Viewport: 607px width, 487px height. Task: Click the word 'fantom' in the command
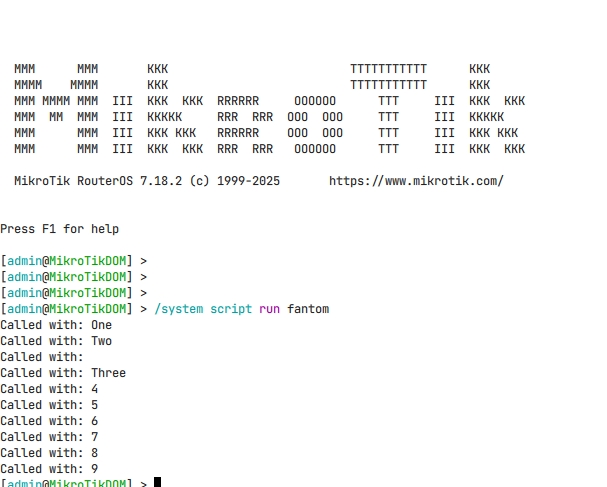tap(308, 309)
